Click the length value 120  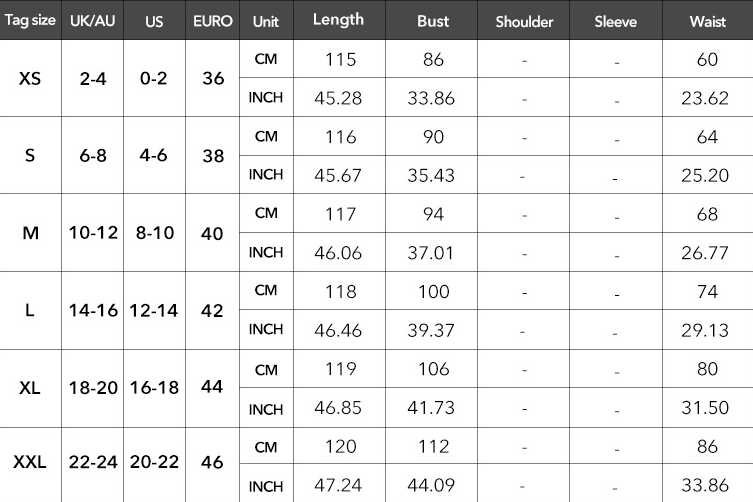point(340,447)
